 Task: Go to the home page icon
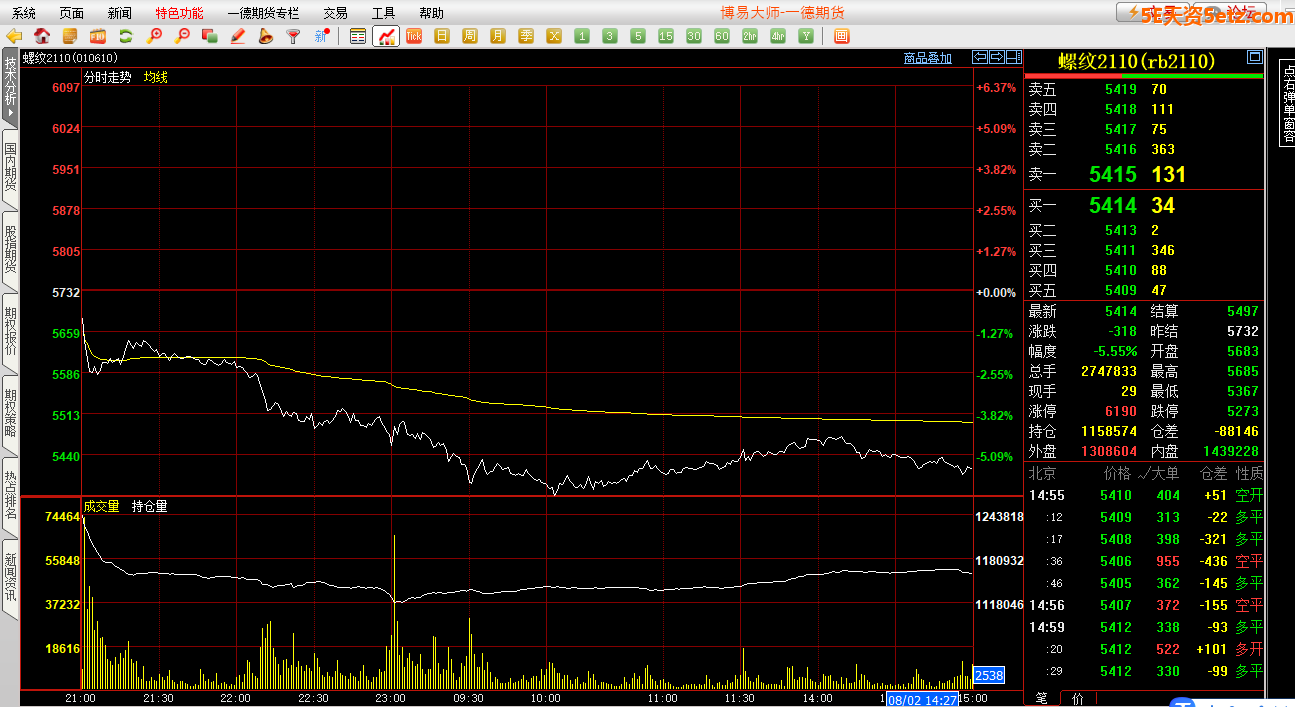click(x=42, y=36)
